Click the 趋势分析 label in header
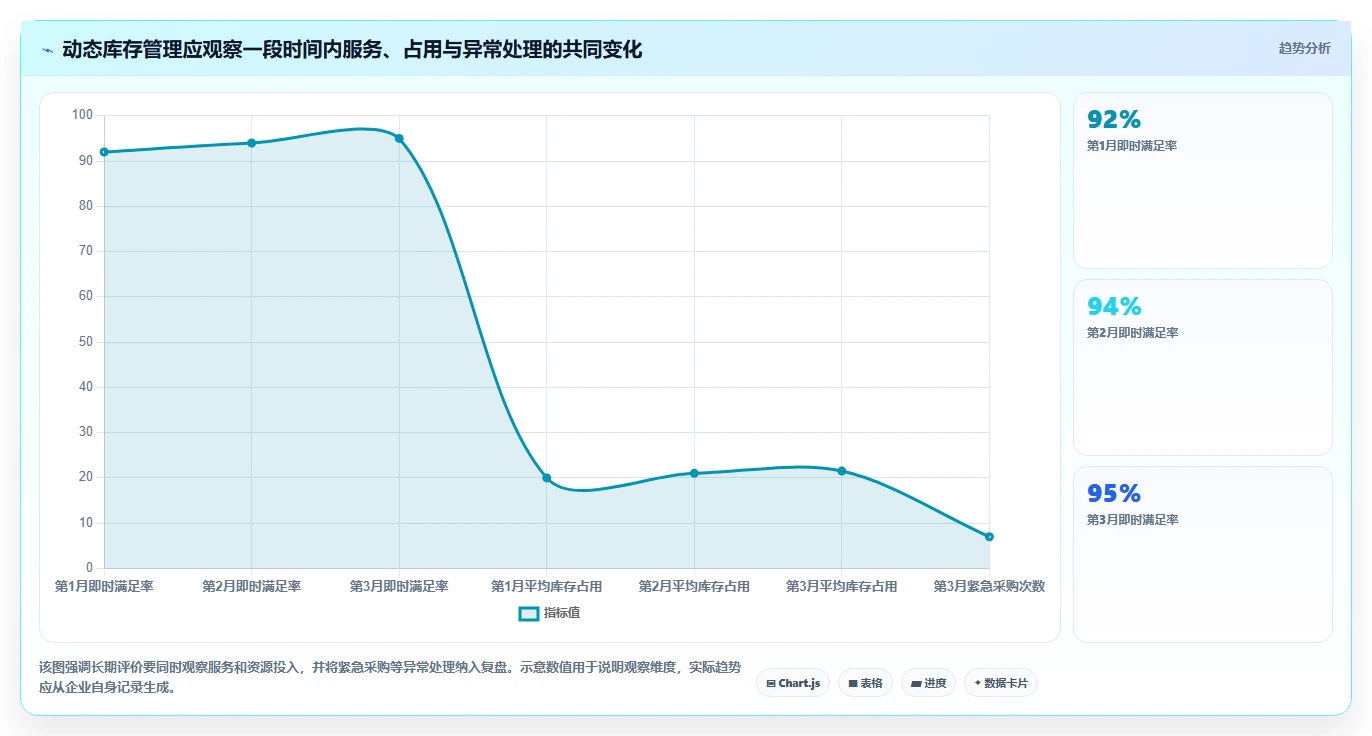1372x736 pixels. (1304, 48)
